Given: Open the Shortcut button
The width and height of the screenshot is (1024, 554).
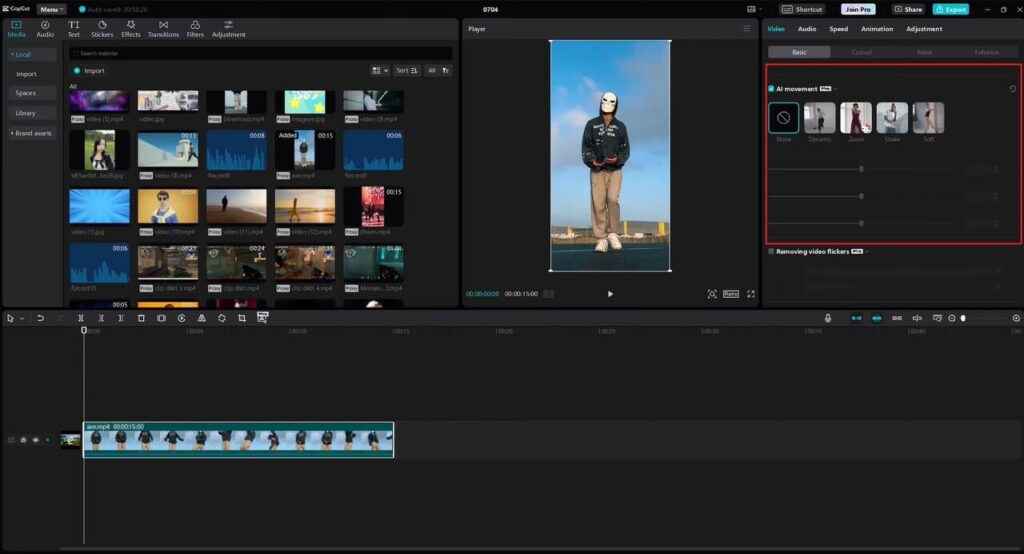Looking at the screenshot, I should pos(802,10).
